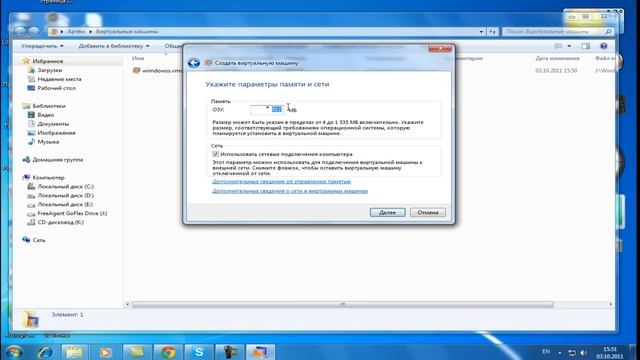Screen dimensions: 640x360
Task: Open the Изображения library
Action: point(56,133)
